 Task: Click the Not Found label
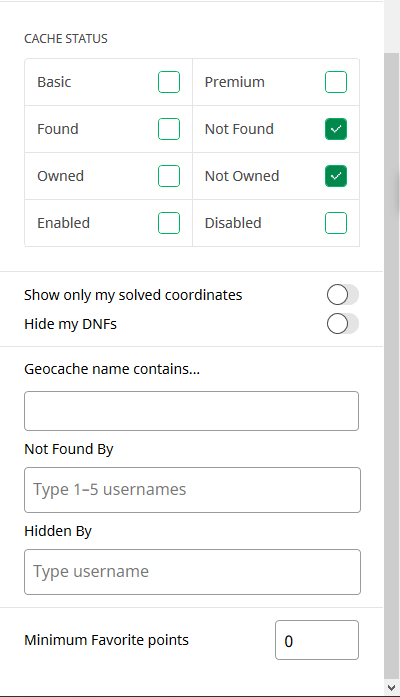click(x=239, y=129)
